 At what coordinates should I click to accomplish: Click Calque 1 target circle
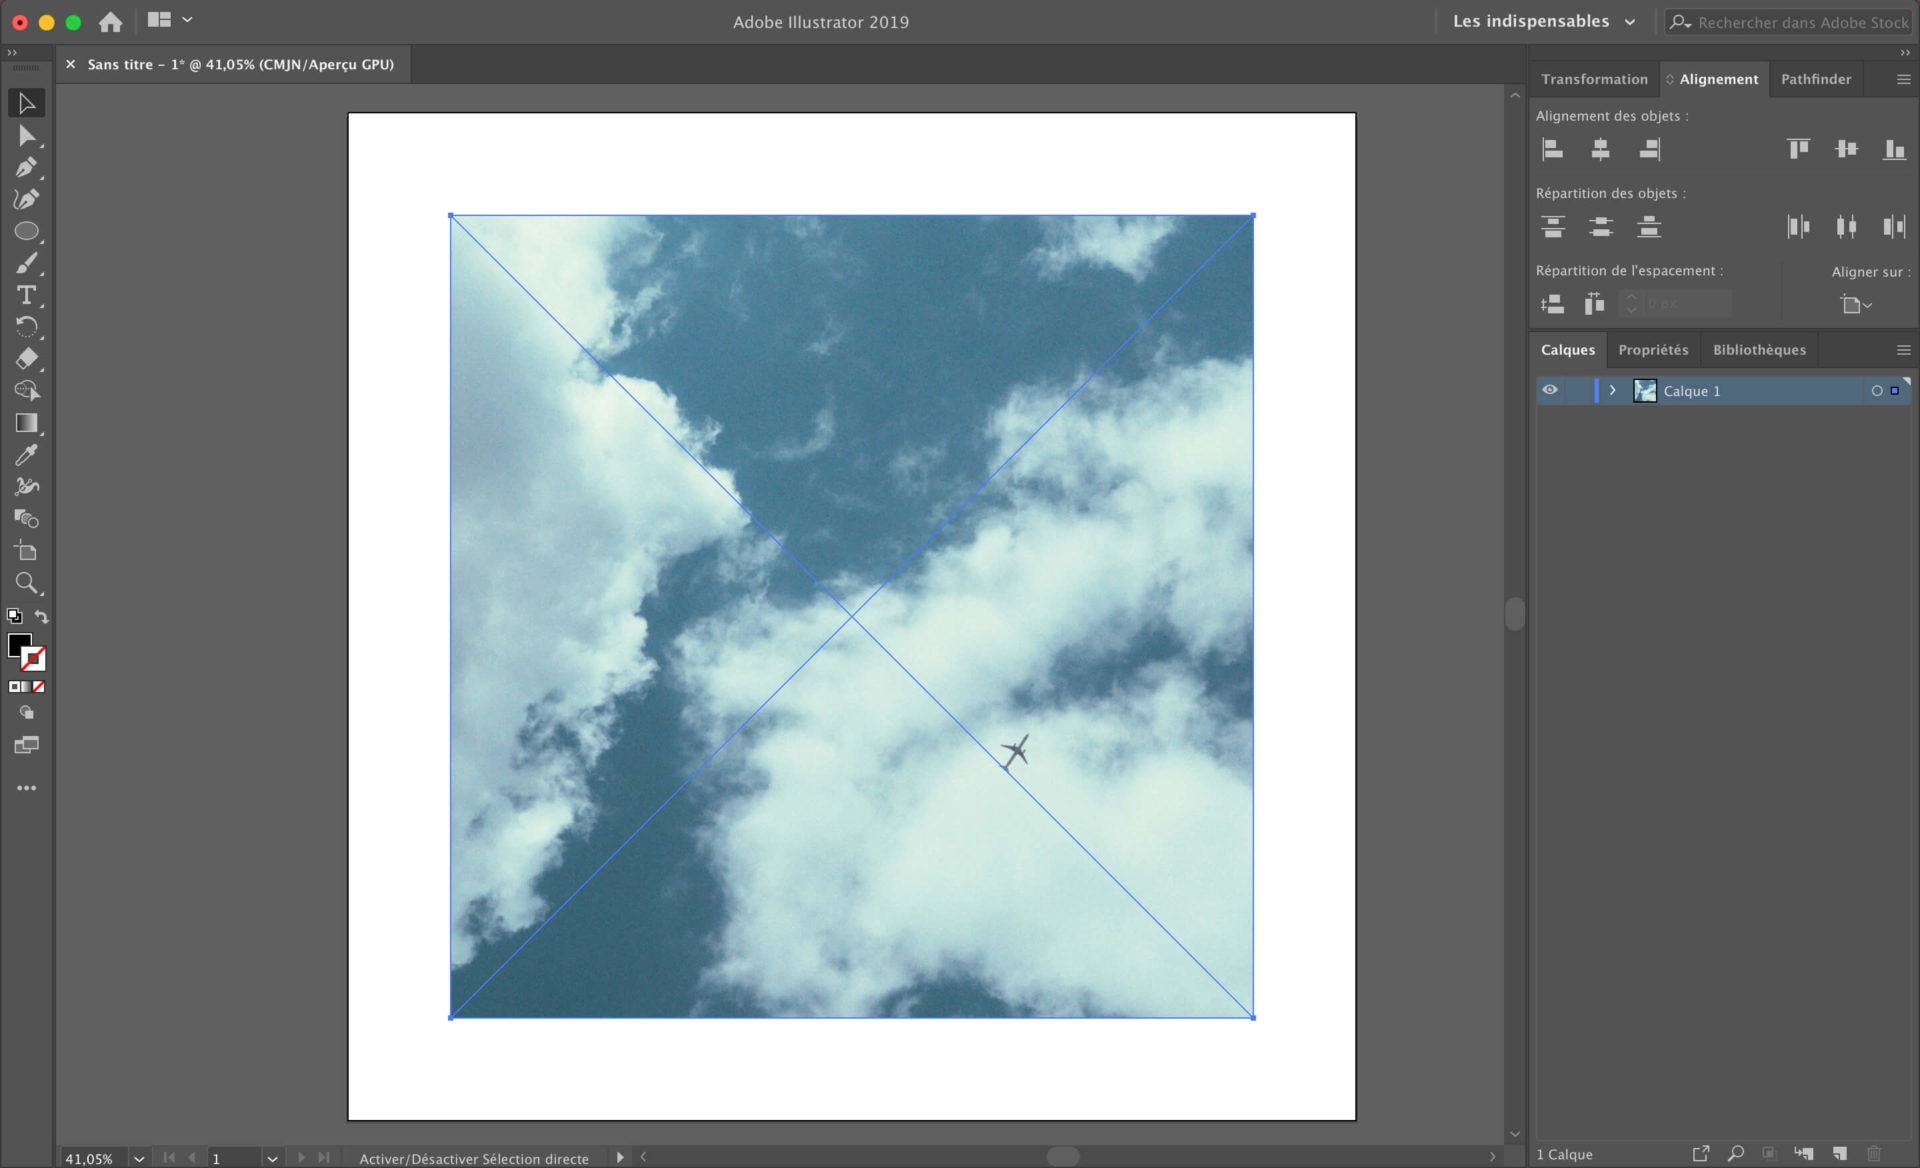pyautogui.click(x=1876, y=391)
